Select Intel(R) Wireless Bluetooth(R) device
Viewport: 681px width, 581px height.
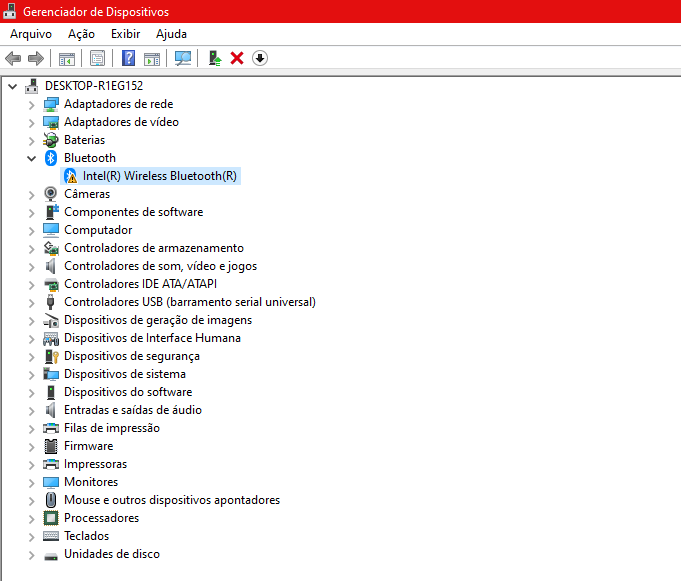[160, 176]
